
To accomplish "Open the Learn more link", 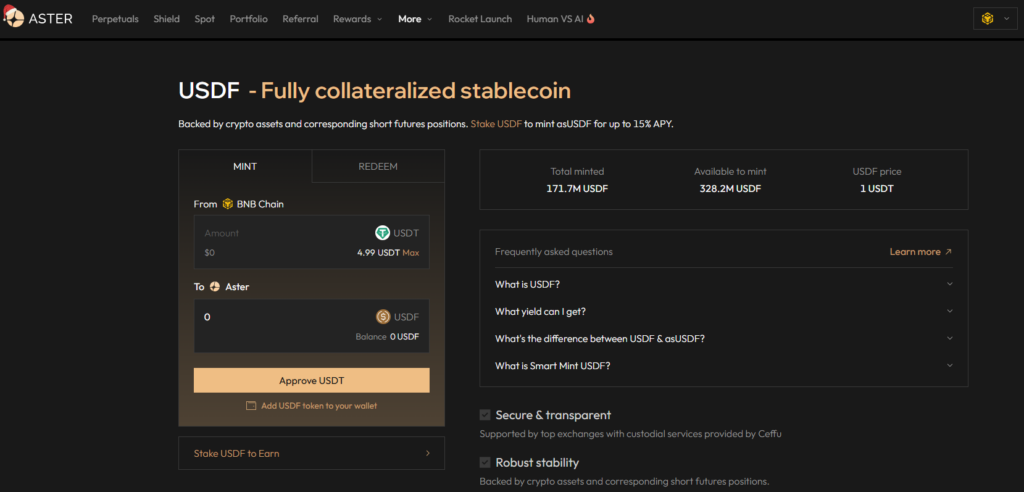I will click(920, 252).
